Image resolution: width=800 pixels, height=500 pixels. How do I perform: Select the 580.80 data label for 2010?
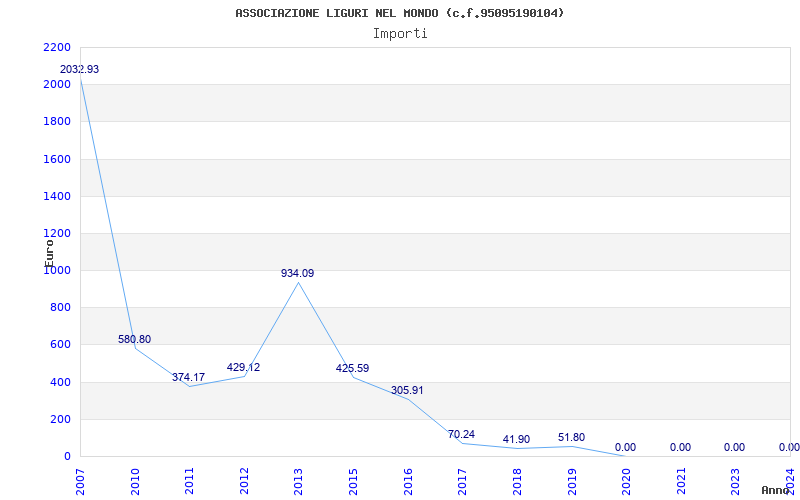135,339
